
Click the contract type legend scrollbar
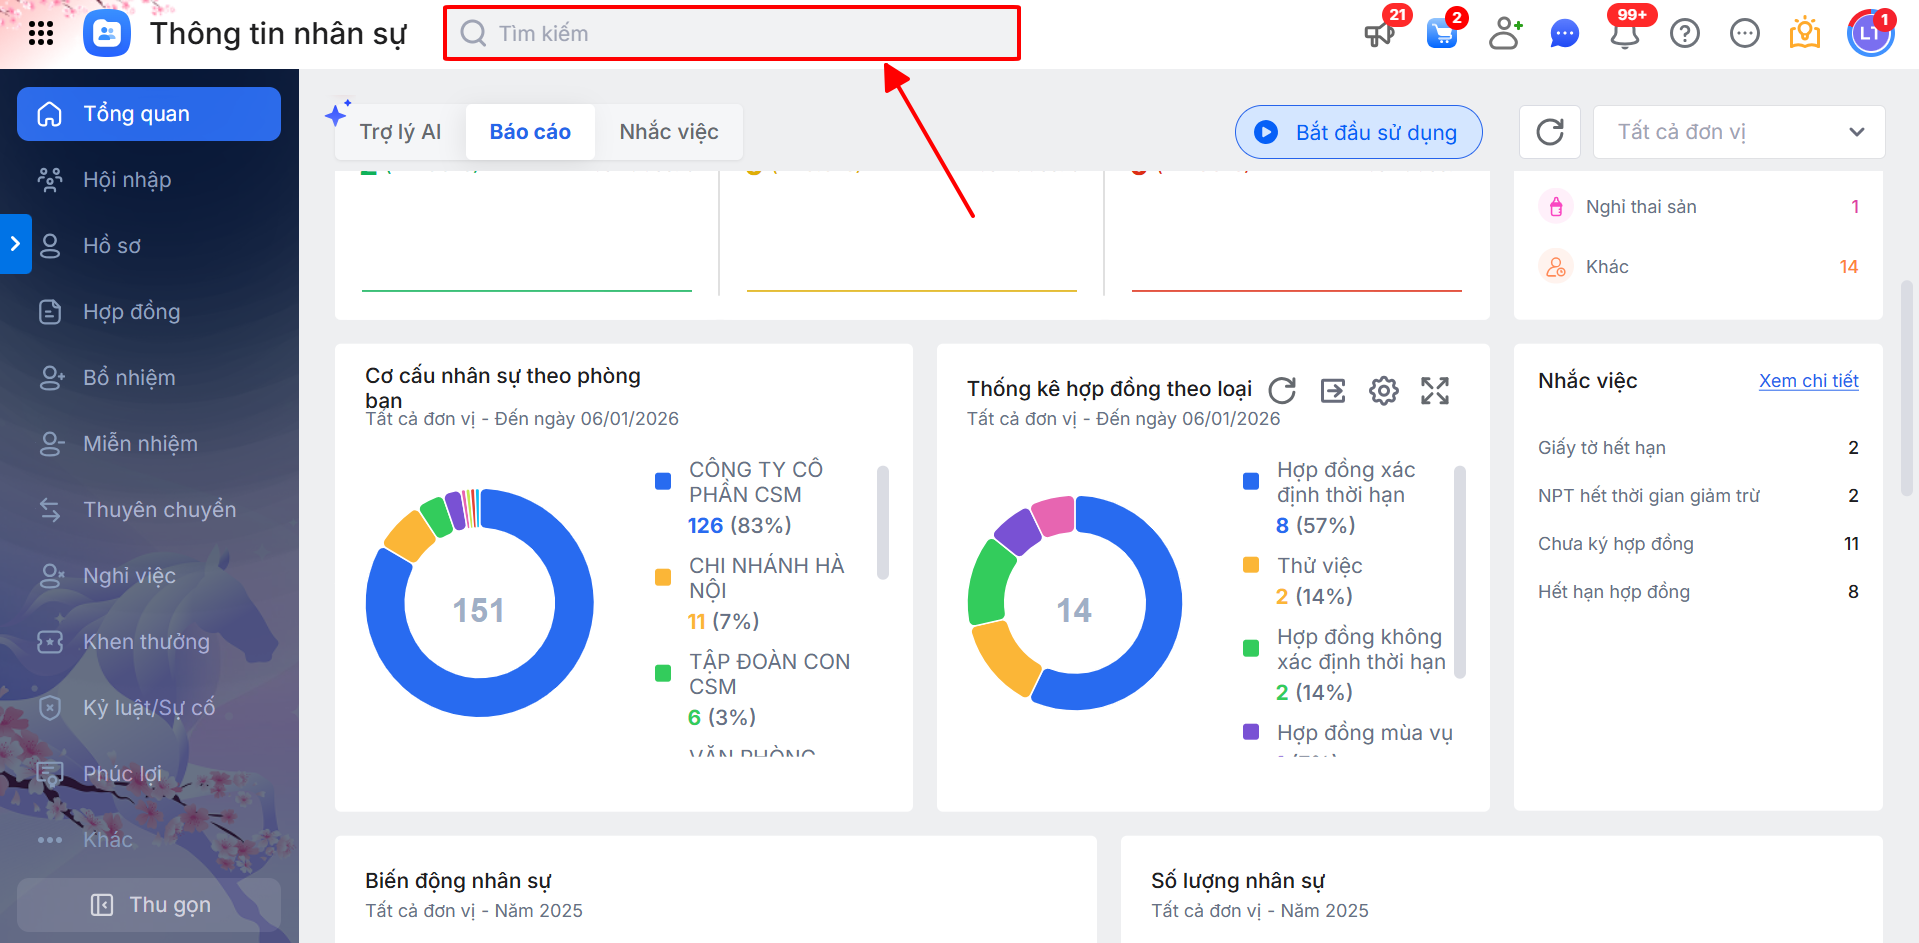(x=1460, y=572)
